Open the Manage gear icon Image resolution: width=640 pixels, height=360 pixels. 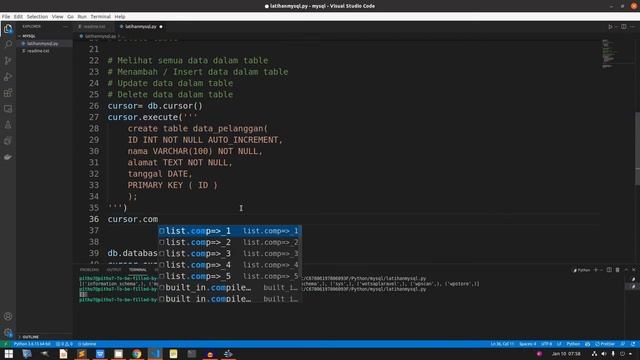(x=8, y=332)
